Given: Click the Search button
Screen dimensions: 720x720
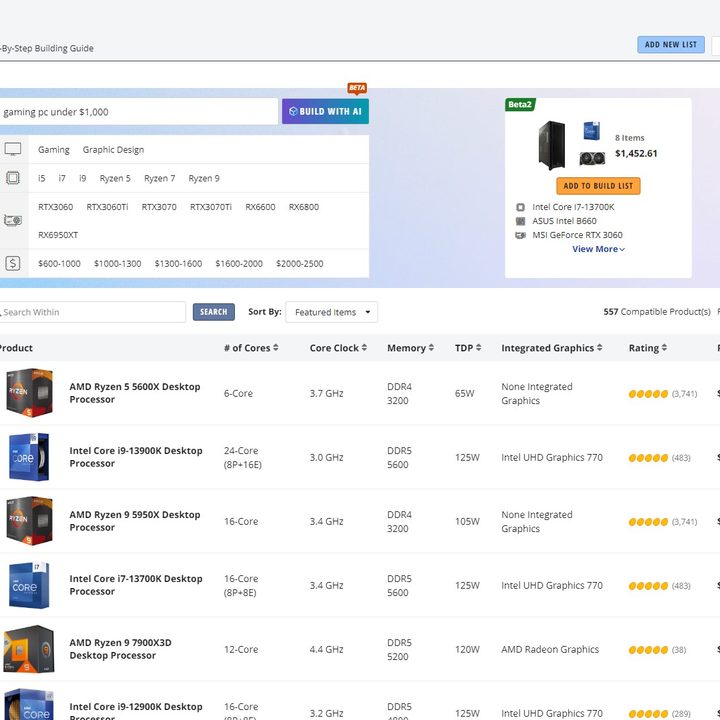Looking at the screenshot, I should coord(214,312).
